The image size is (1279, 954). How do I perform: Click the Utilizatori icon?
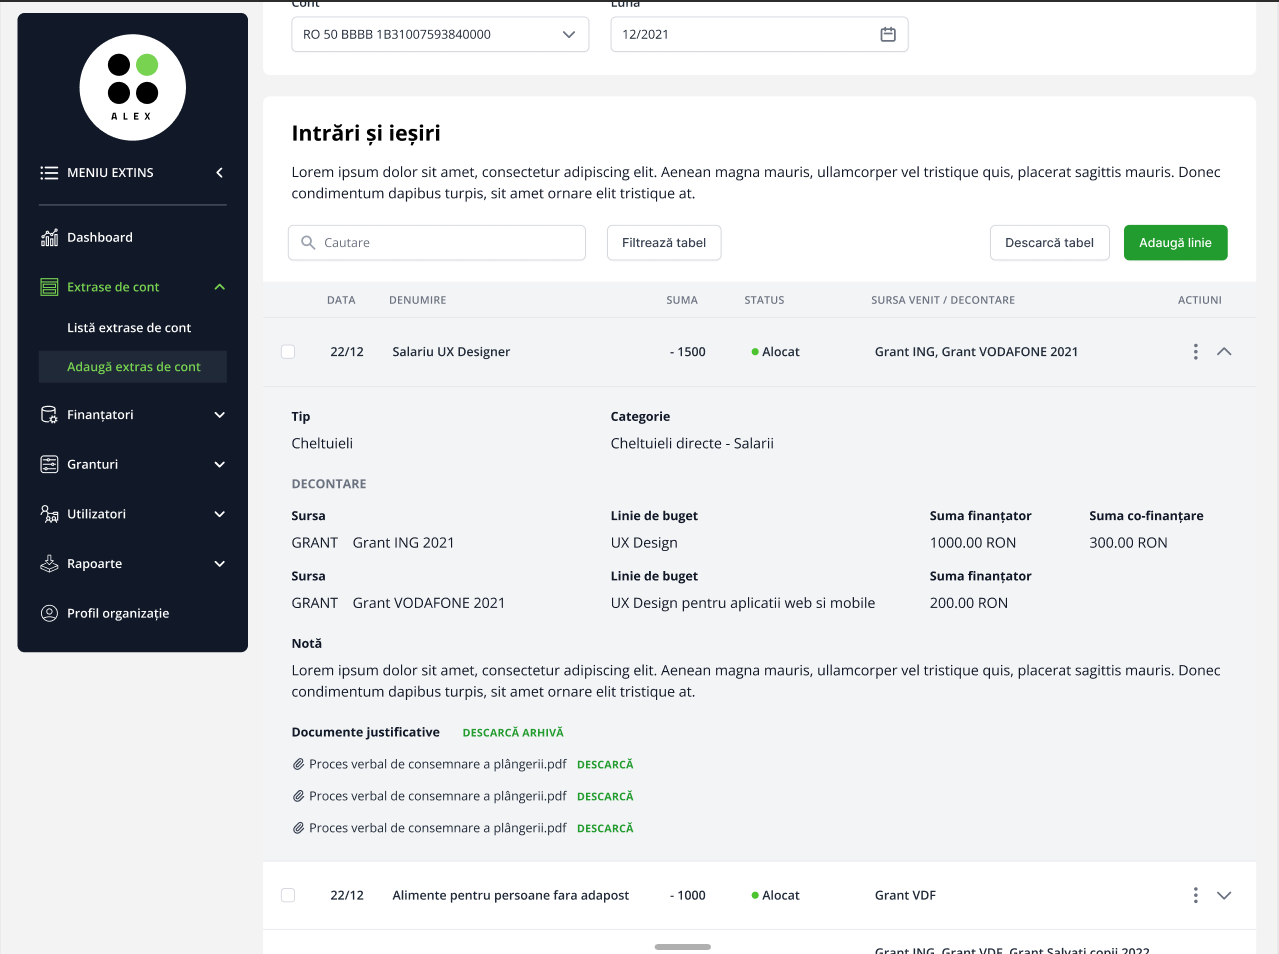49,514
